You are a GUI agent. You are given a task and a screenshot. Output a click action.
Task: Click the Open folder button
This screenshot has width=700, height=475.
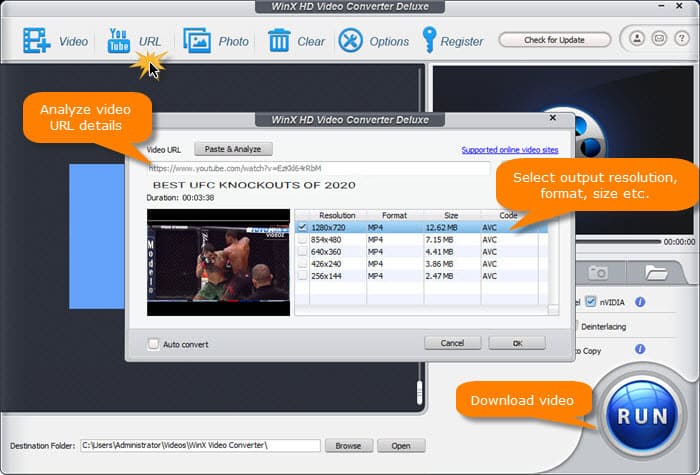[401, 446]
